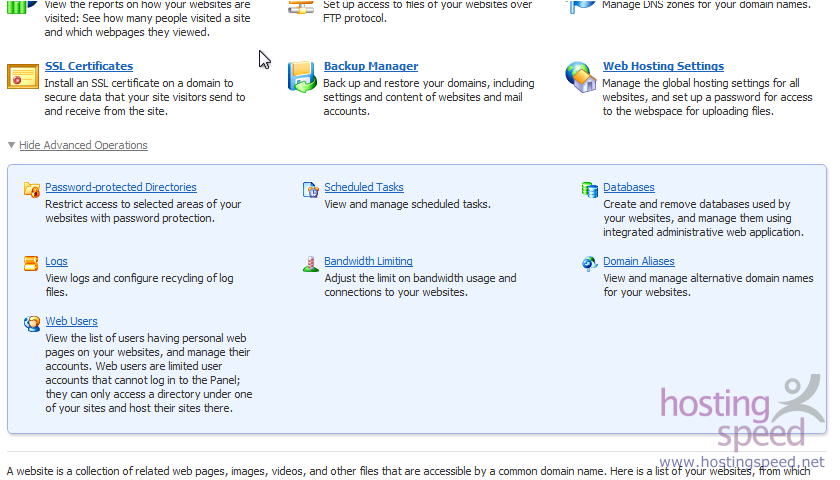The image size is (840, 480).
Task: Click text 'Set up access to files of your websites'
Action: [x=428, y=11]
